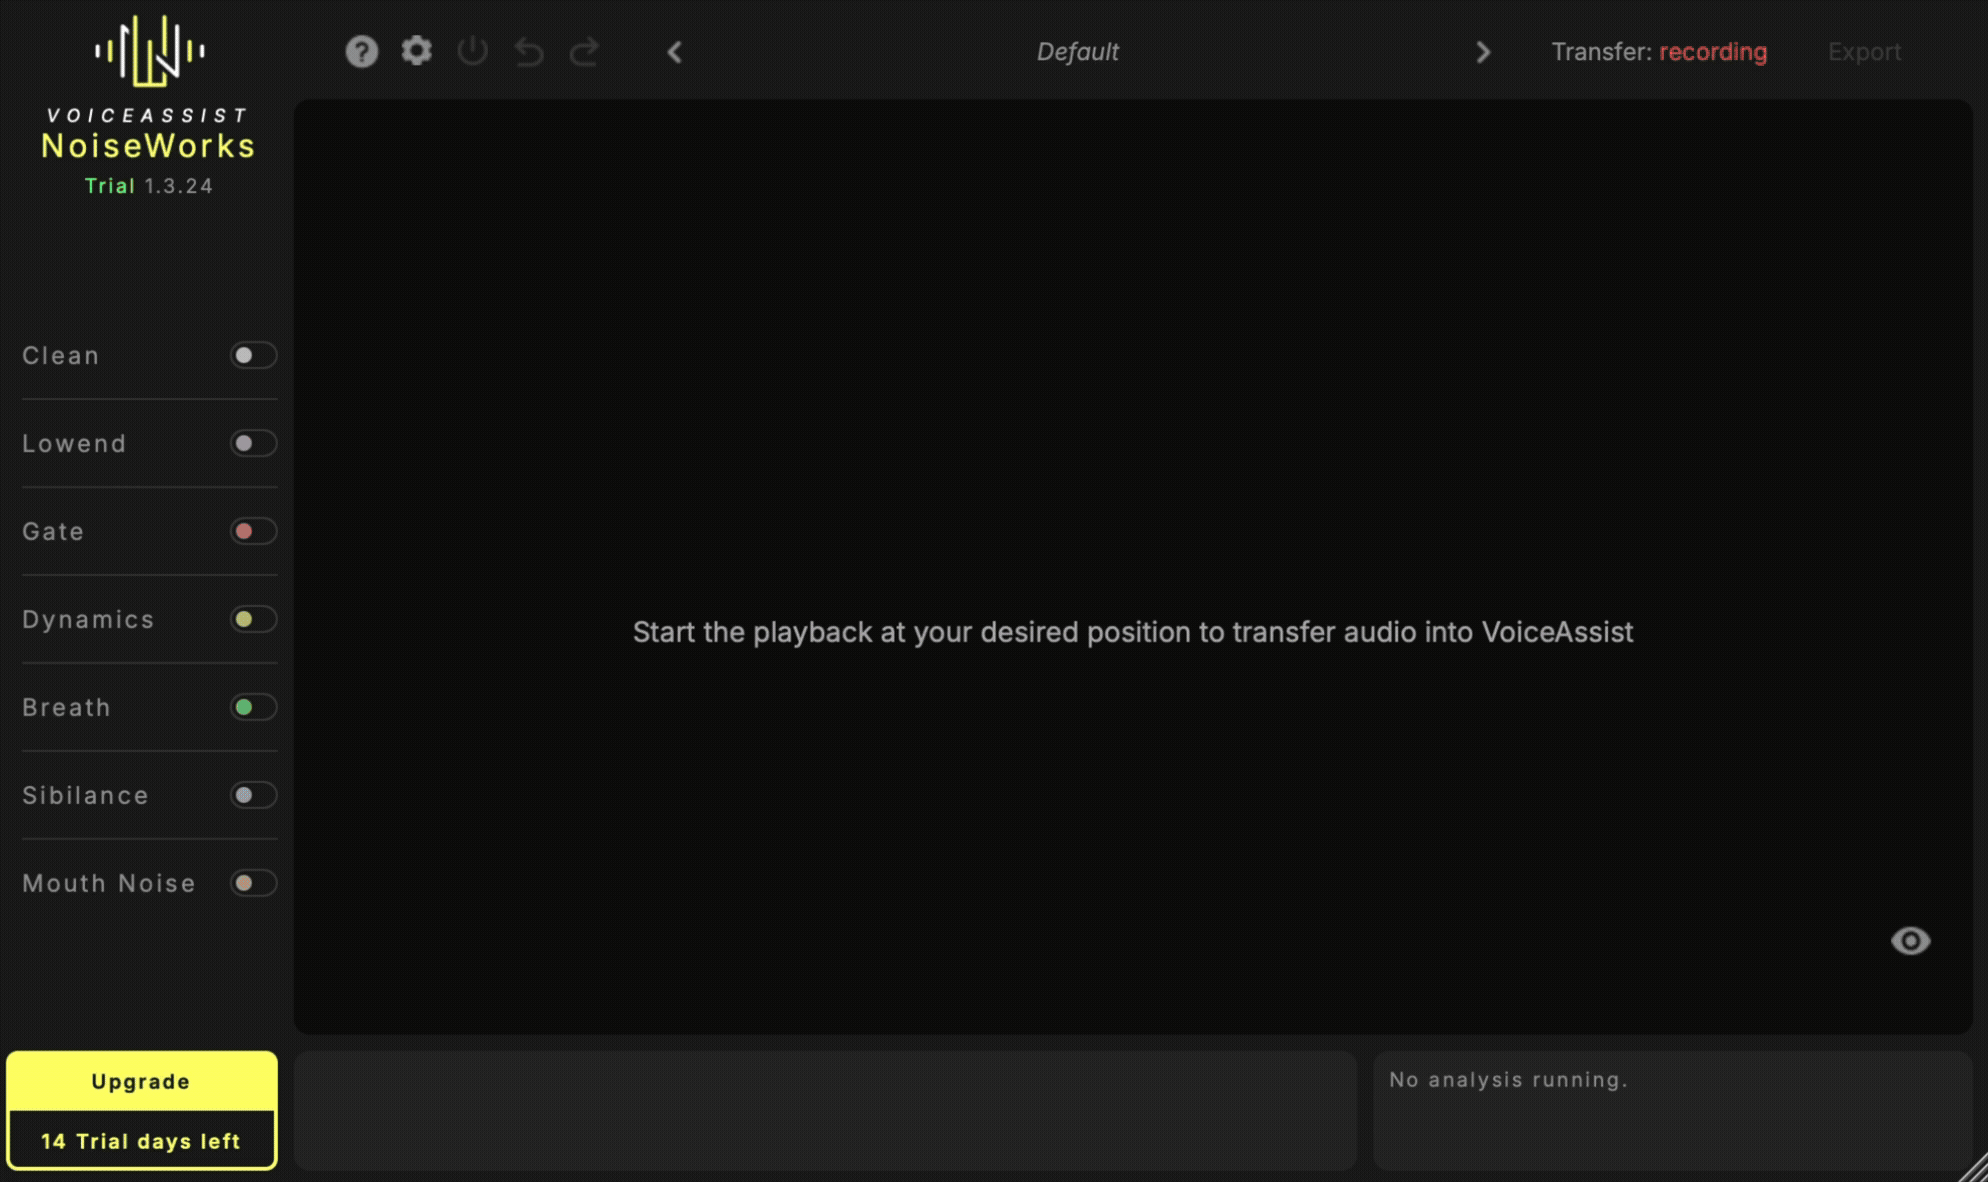
Task: Open settings gear icon
Action: pos(417,50)
